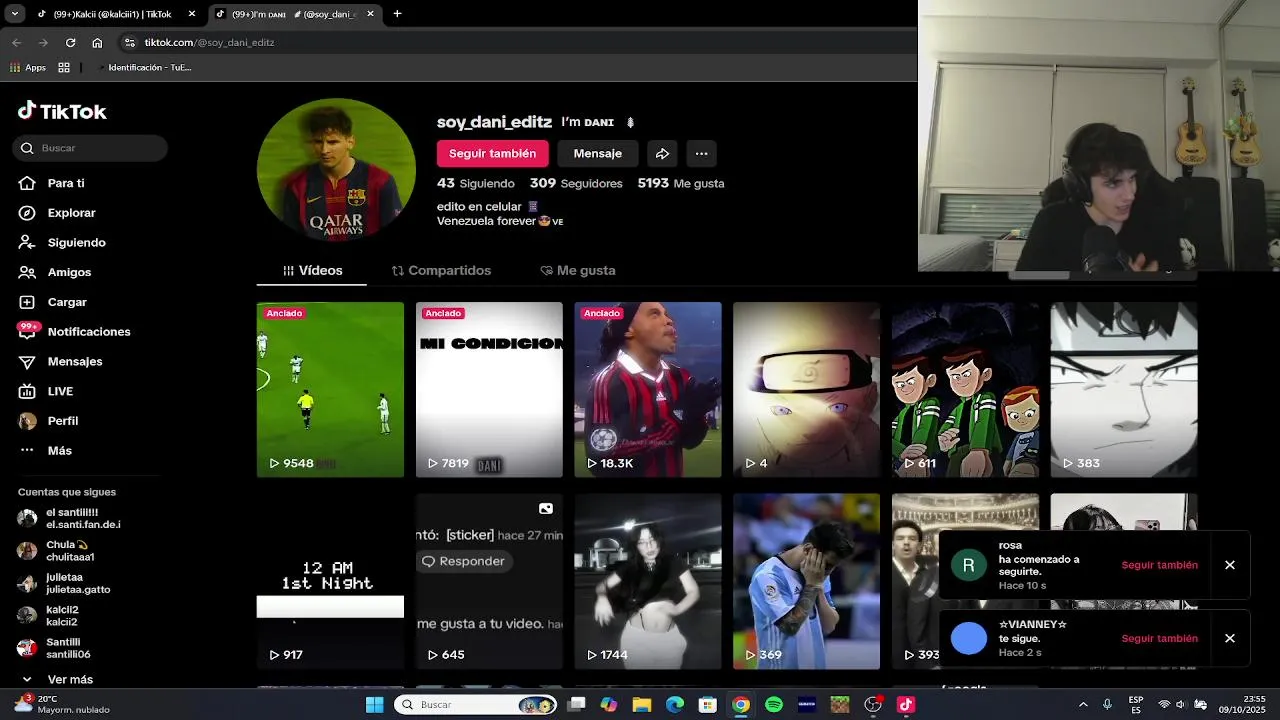This screenshot has width=1280, height=720.
Task: Open video with 1744 views
Action: coord(648,581)
